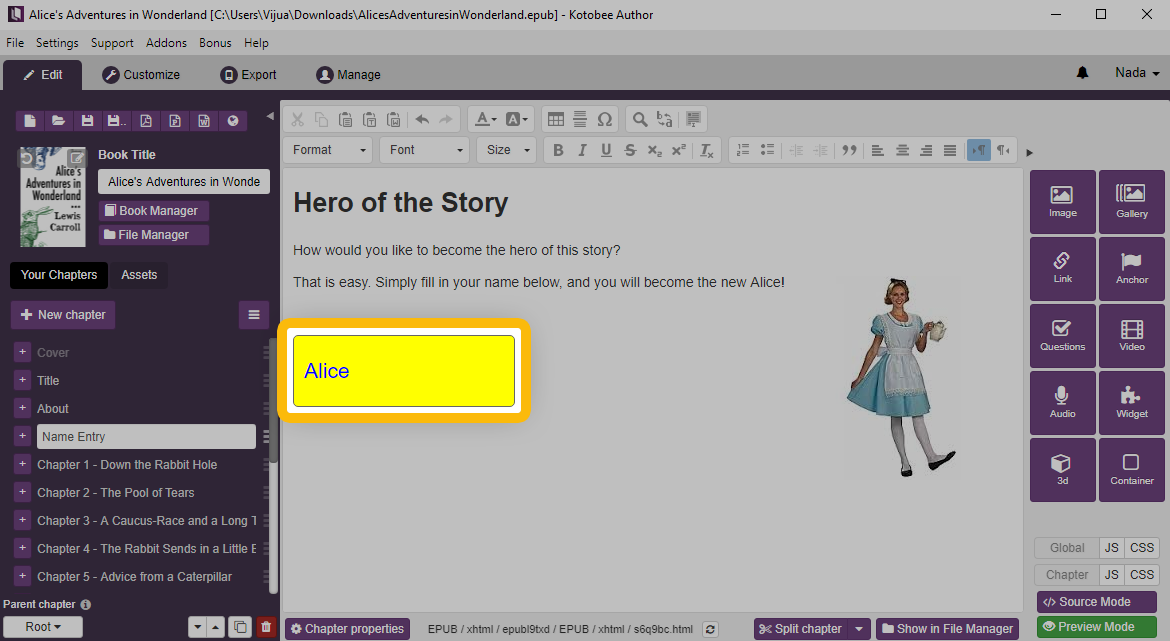Open the Format dropdown

pyautogui.click(x=328, y=150)
